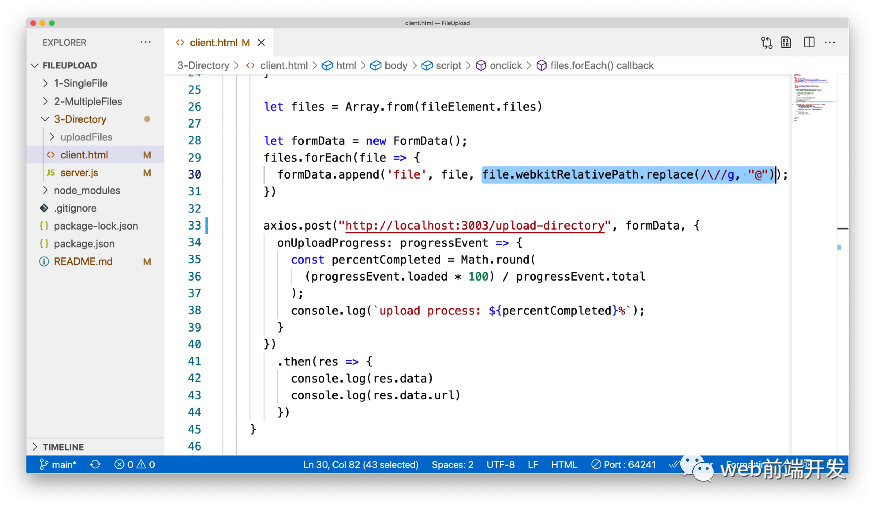Change indentation via Spaces: 2
875x508 pixels.
452,464
